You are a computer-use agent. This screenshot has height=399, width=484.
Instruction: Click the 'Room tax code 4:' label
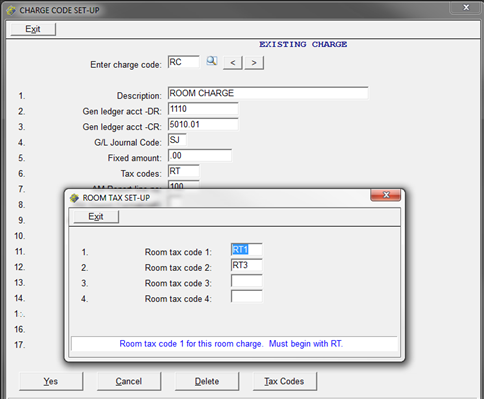pos(178,299)
